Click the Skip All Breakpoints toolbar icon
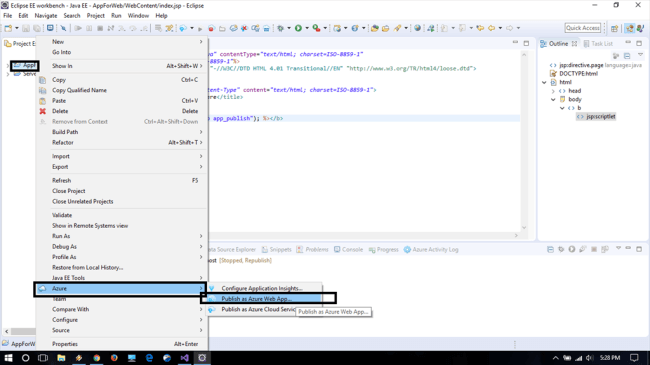650x365 pixels. point(63,28)
